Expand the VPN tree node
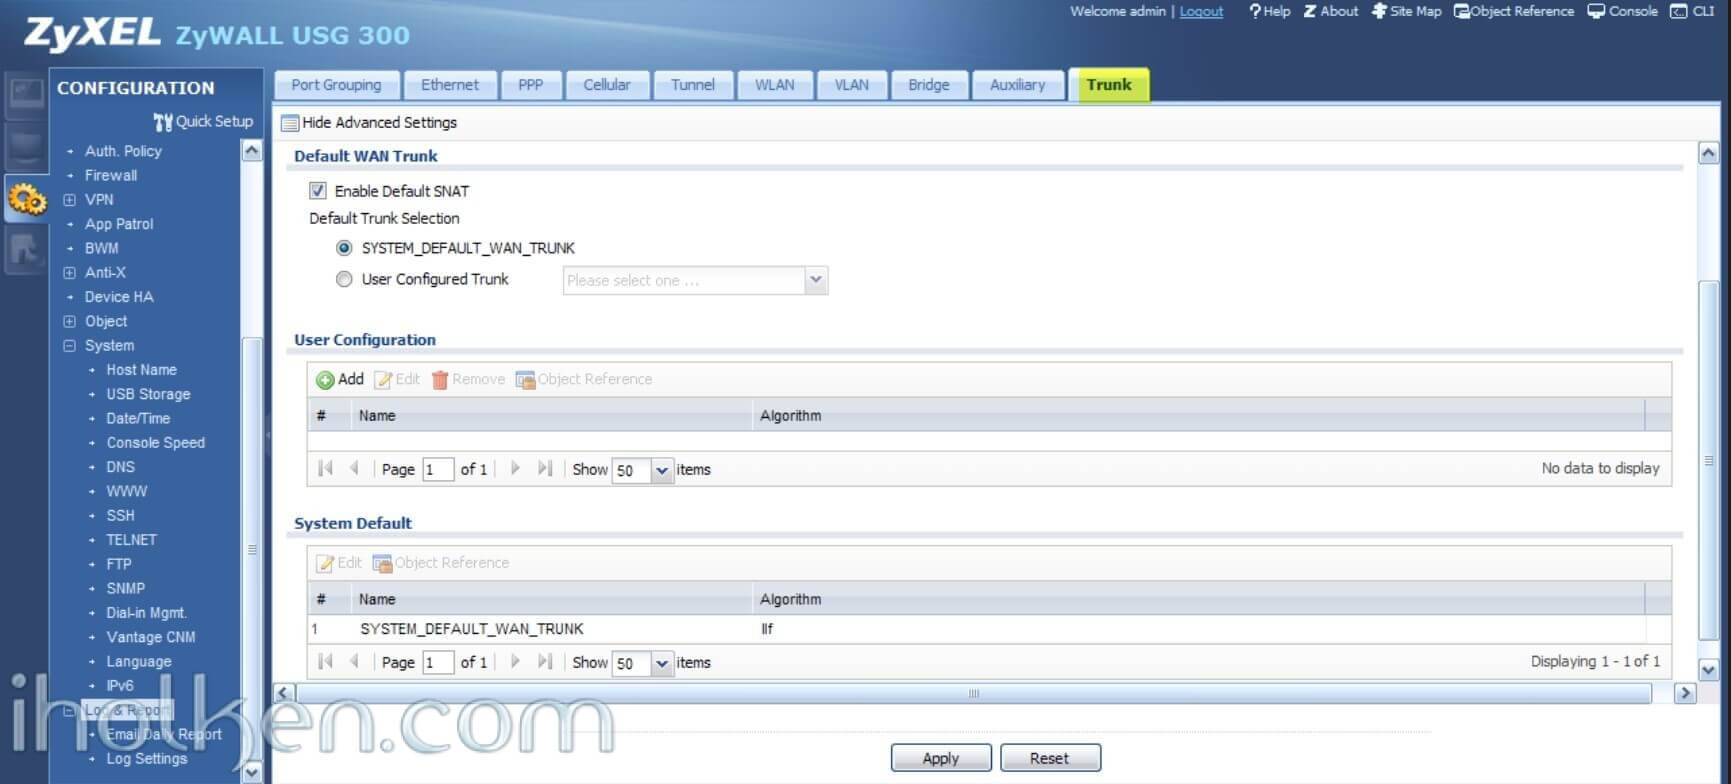The width and height of the screenshot is (1731, 784). [69, 200]
